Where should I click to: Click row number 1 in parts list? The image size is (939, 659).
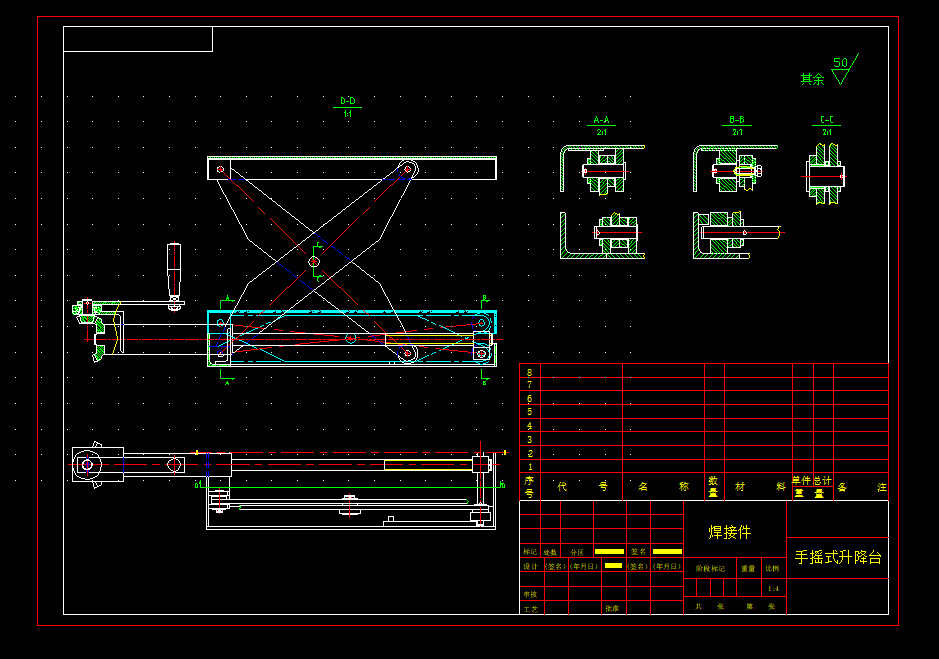click(529, 467)
